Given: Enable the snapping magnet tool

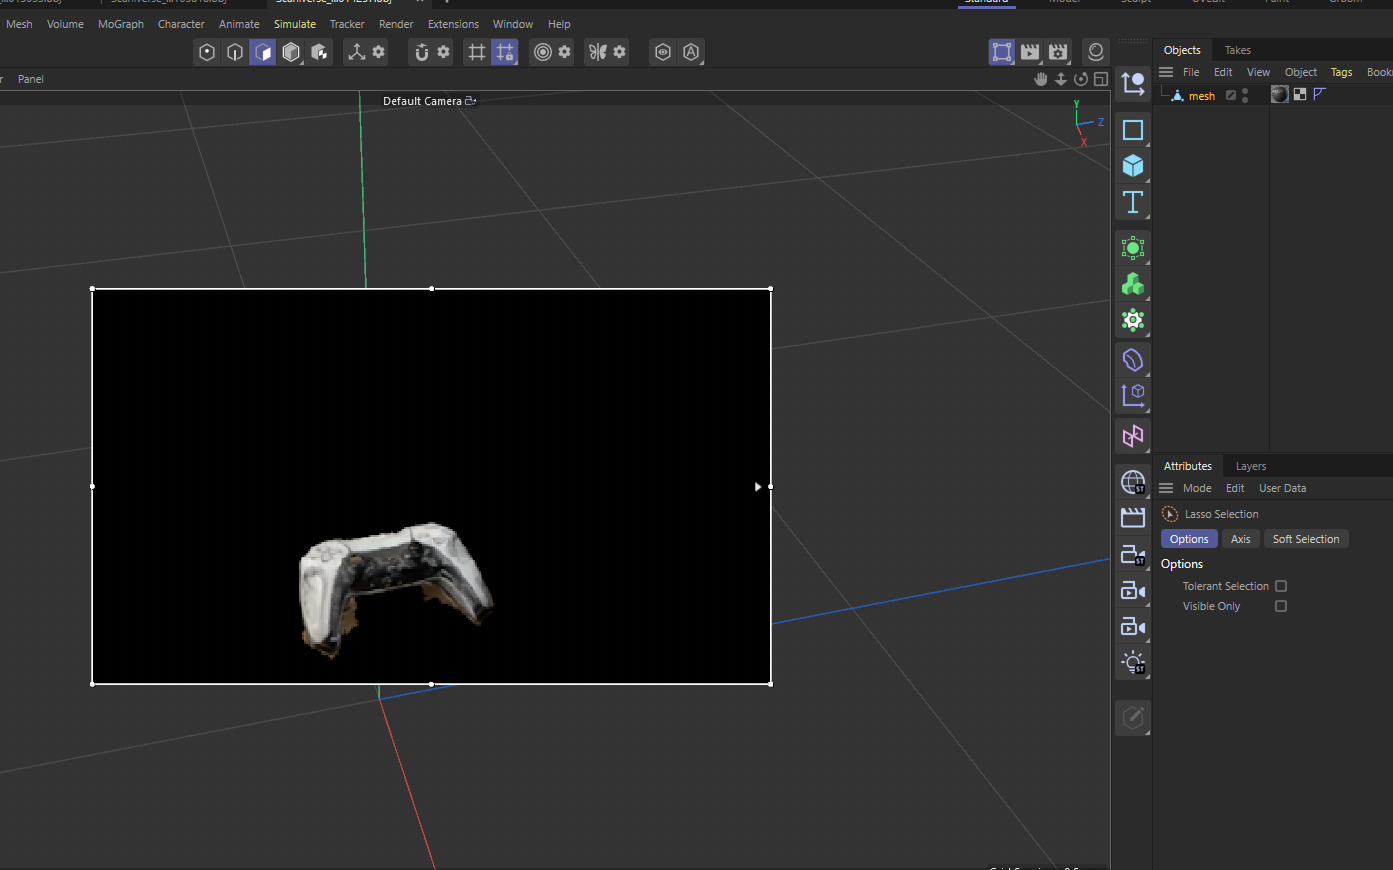Looking at the screenshot, I should point(422,52).
